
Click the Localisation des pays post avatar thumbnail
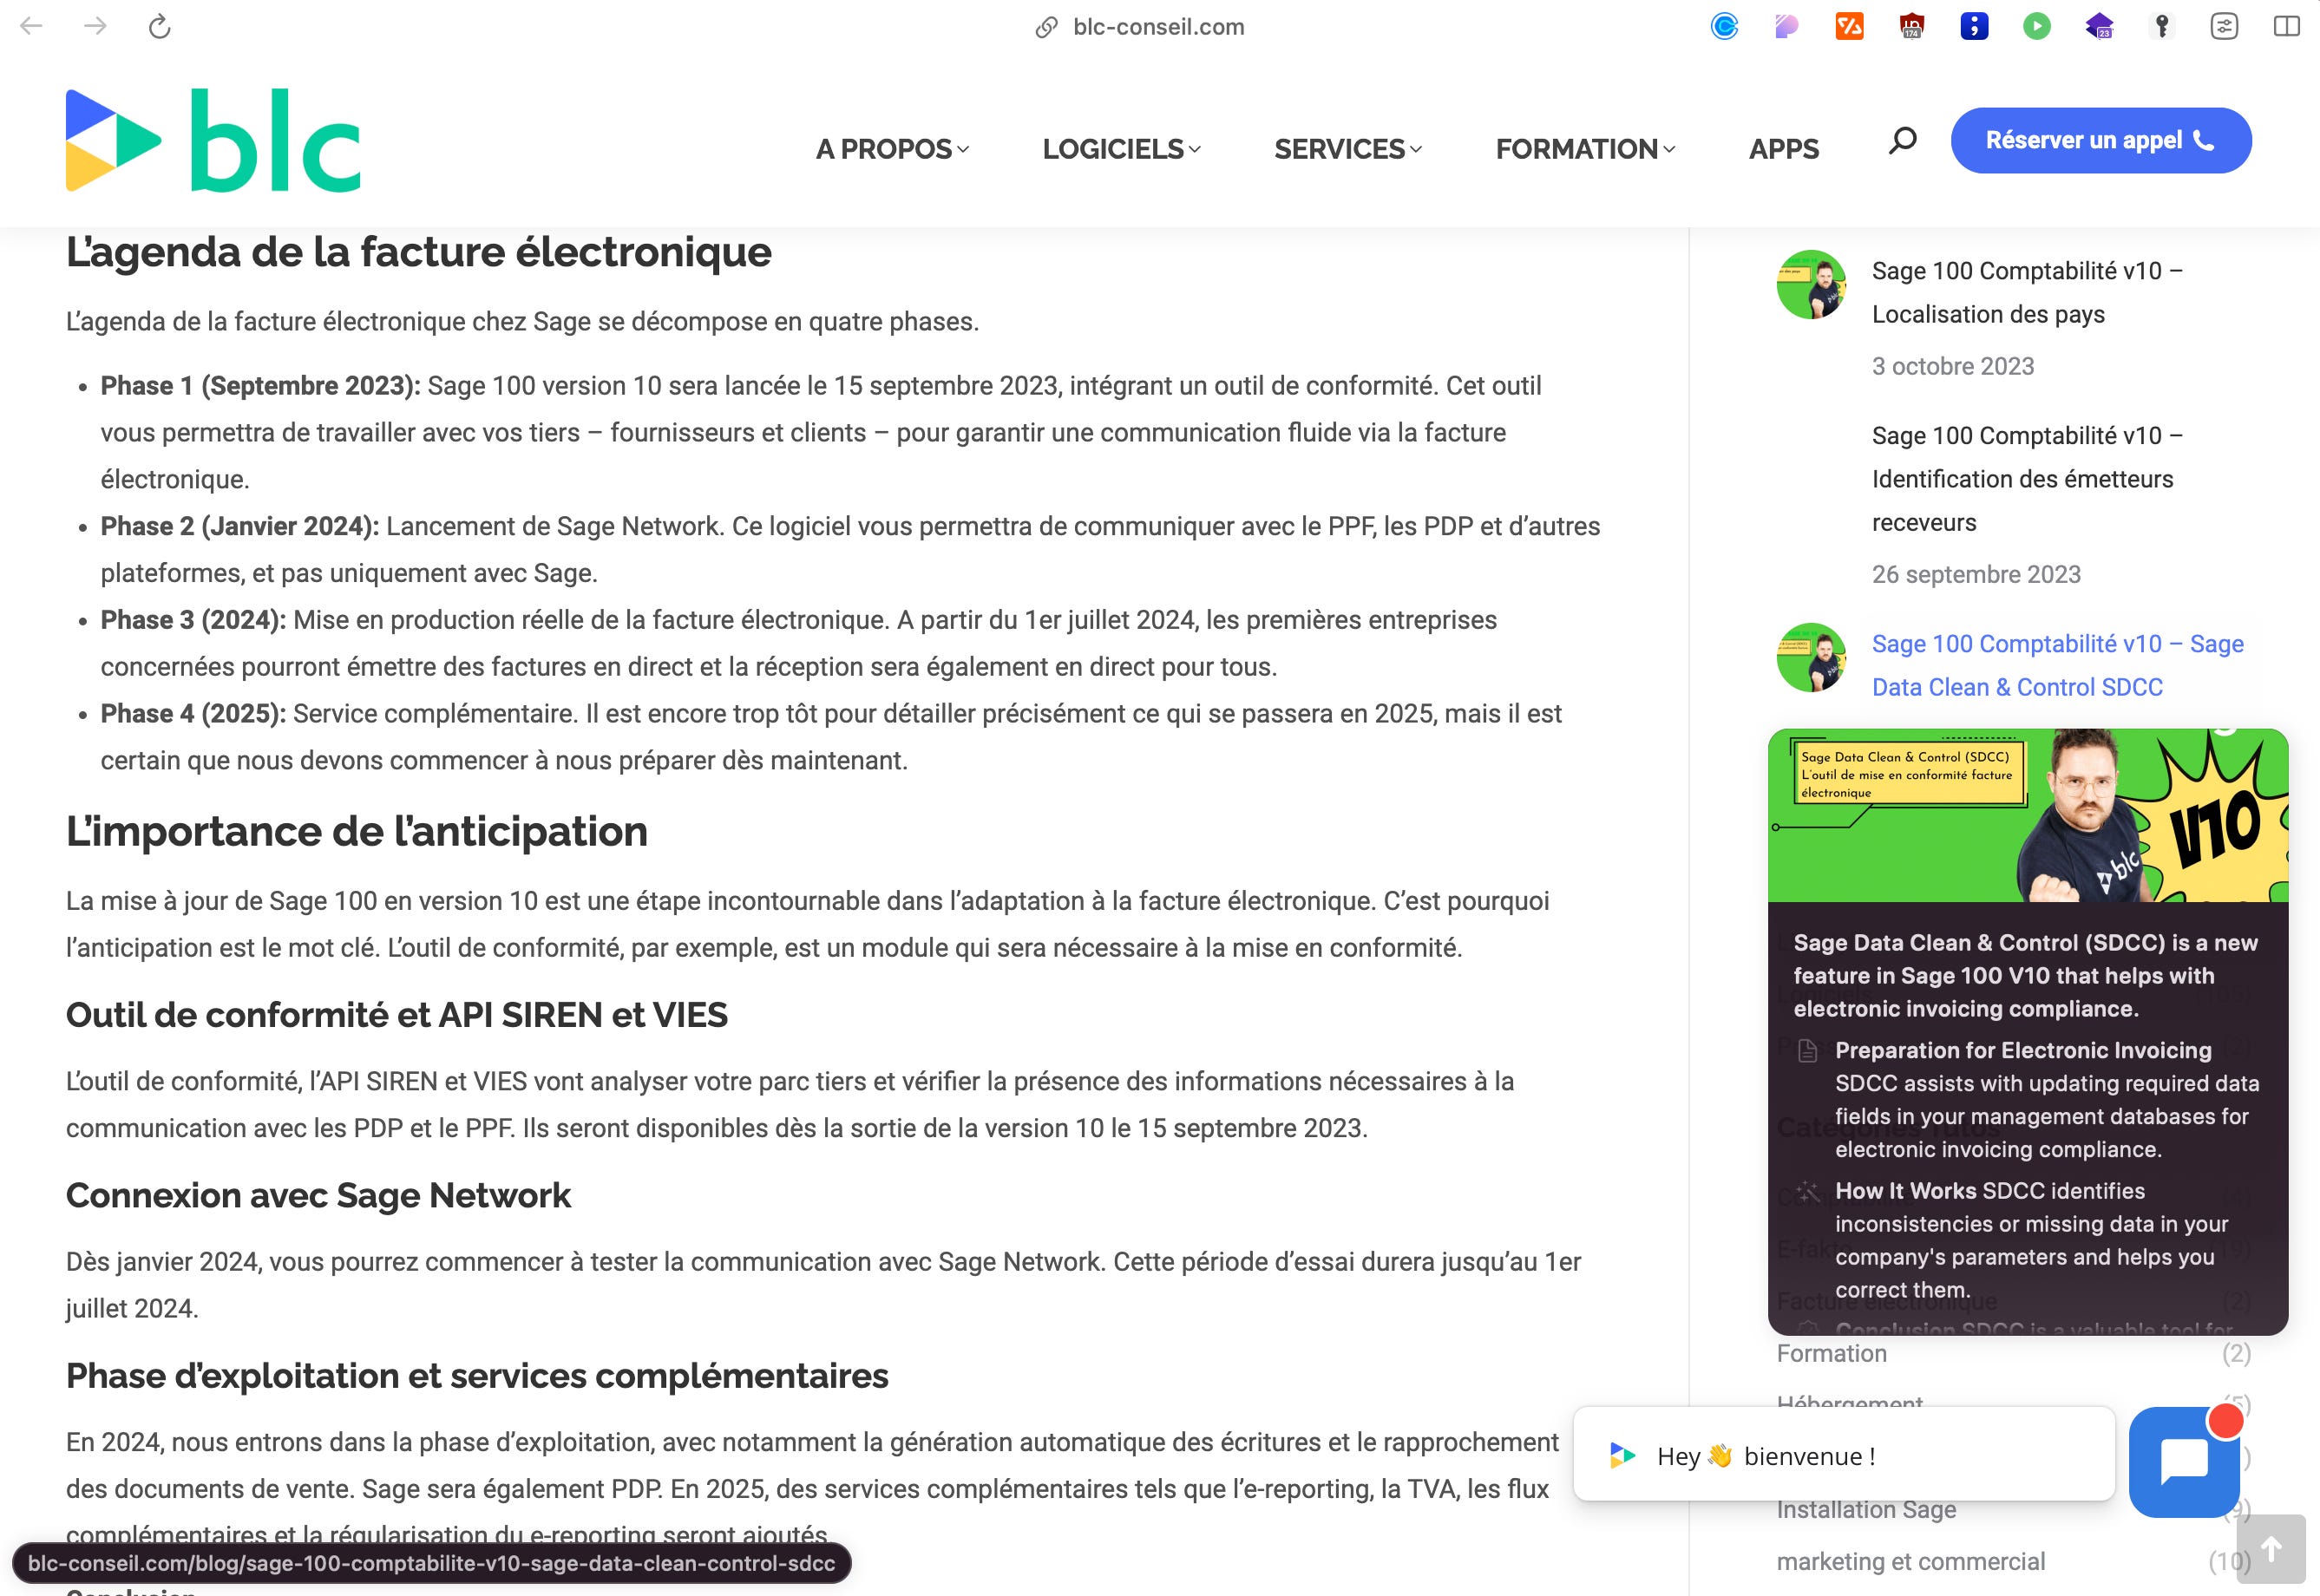point(1811,284)
